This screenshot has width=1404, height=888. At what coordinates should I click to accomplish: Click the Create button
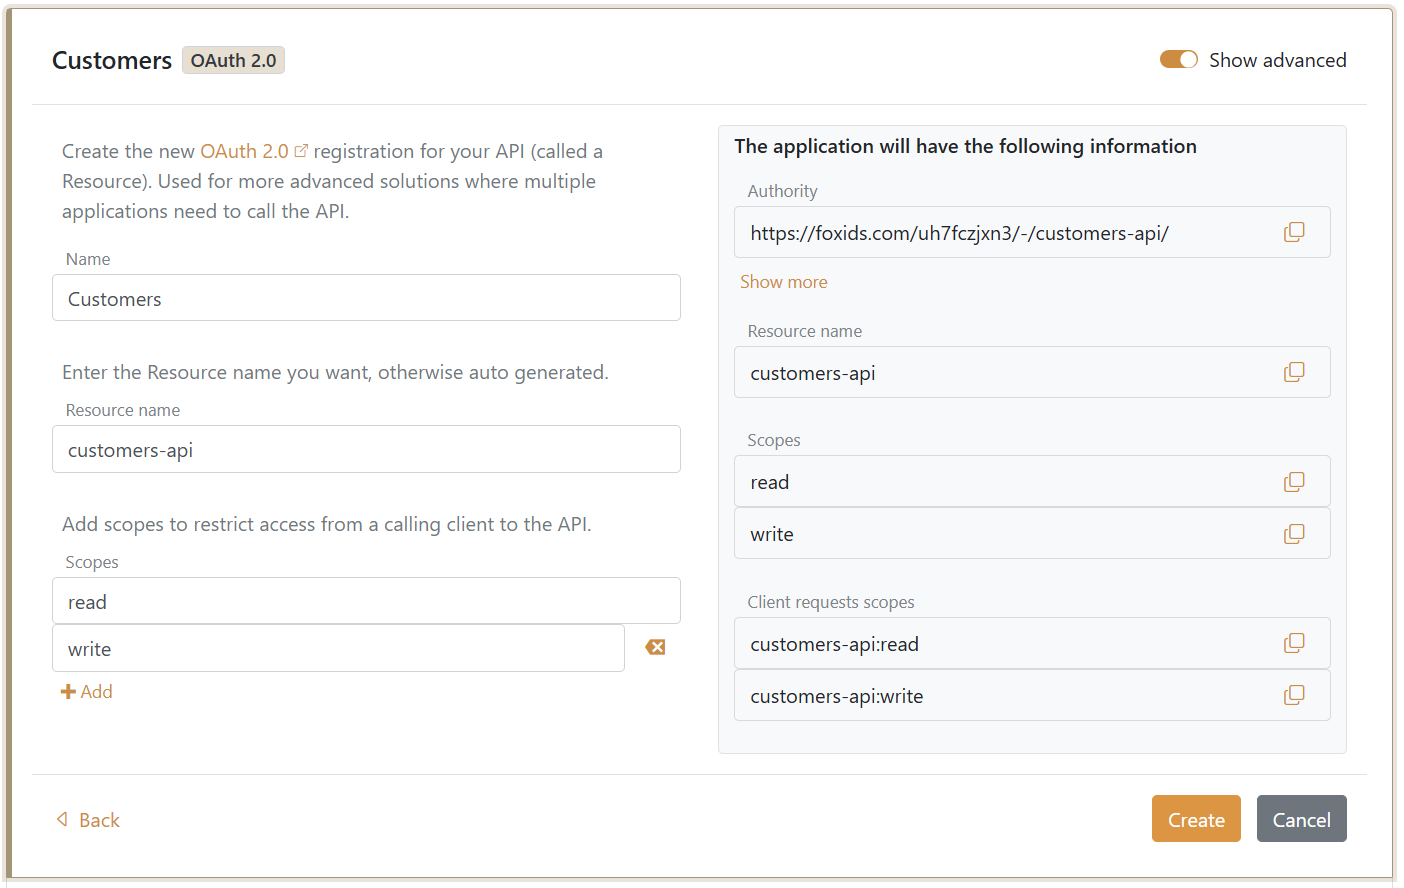(1196, 818)
